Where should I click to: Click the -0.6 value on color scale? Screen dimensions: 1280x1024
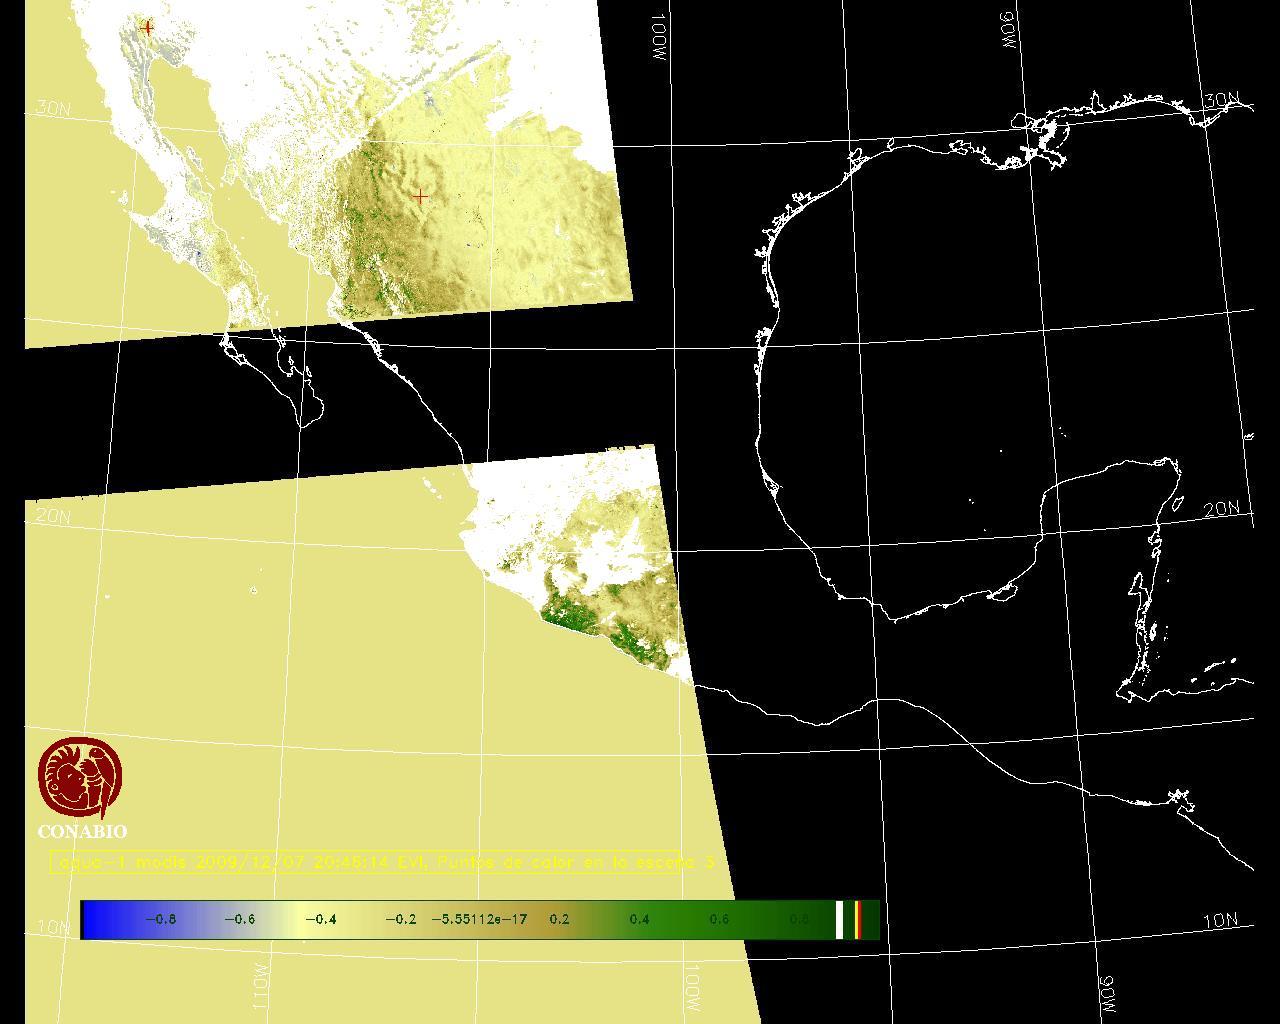[240, 919]
